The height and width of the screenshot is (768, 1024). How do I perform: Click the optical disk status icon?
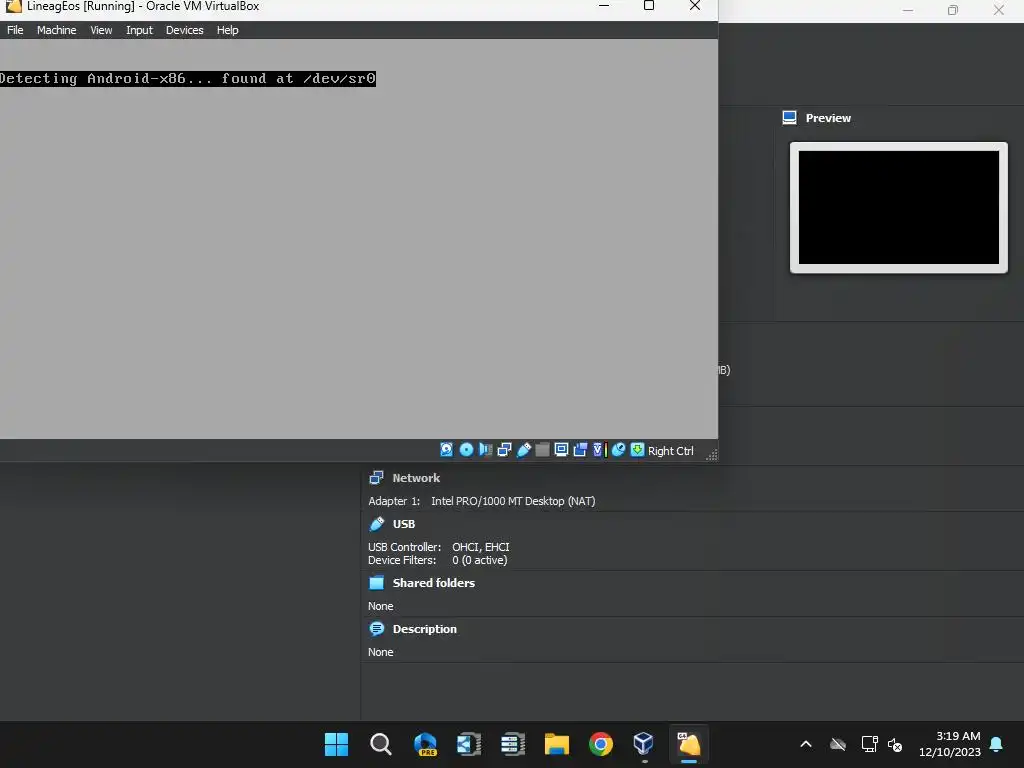(466, 450)
